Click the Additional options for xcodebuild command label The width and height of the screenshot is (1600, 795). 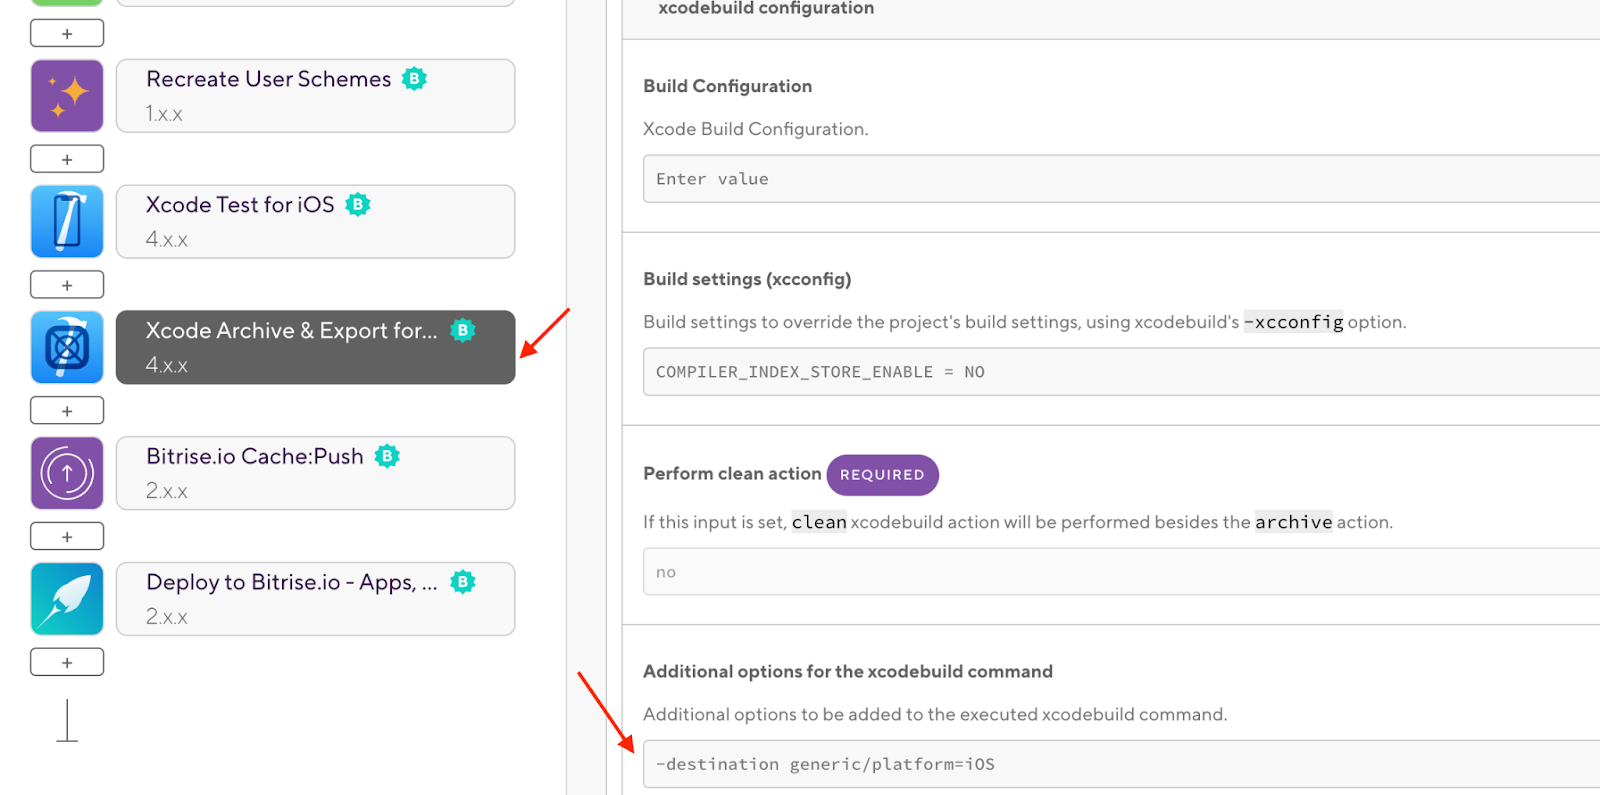[x=848, y=671]
